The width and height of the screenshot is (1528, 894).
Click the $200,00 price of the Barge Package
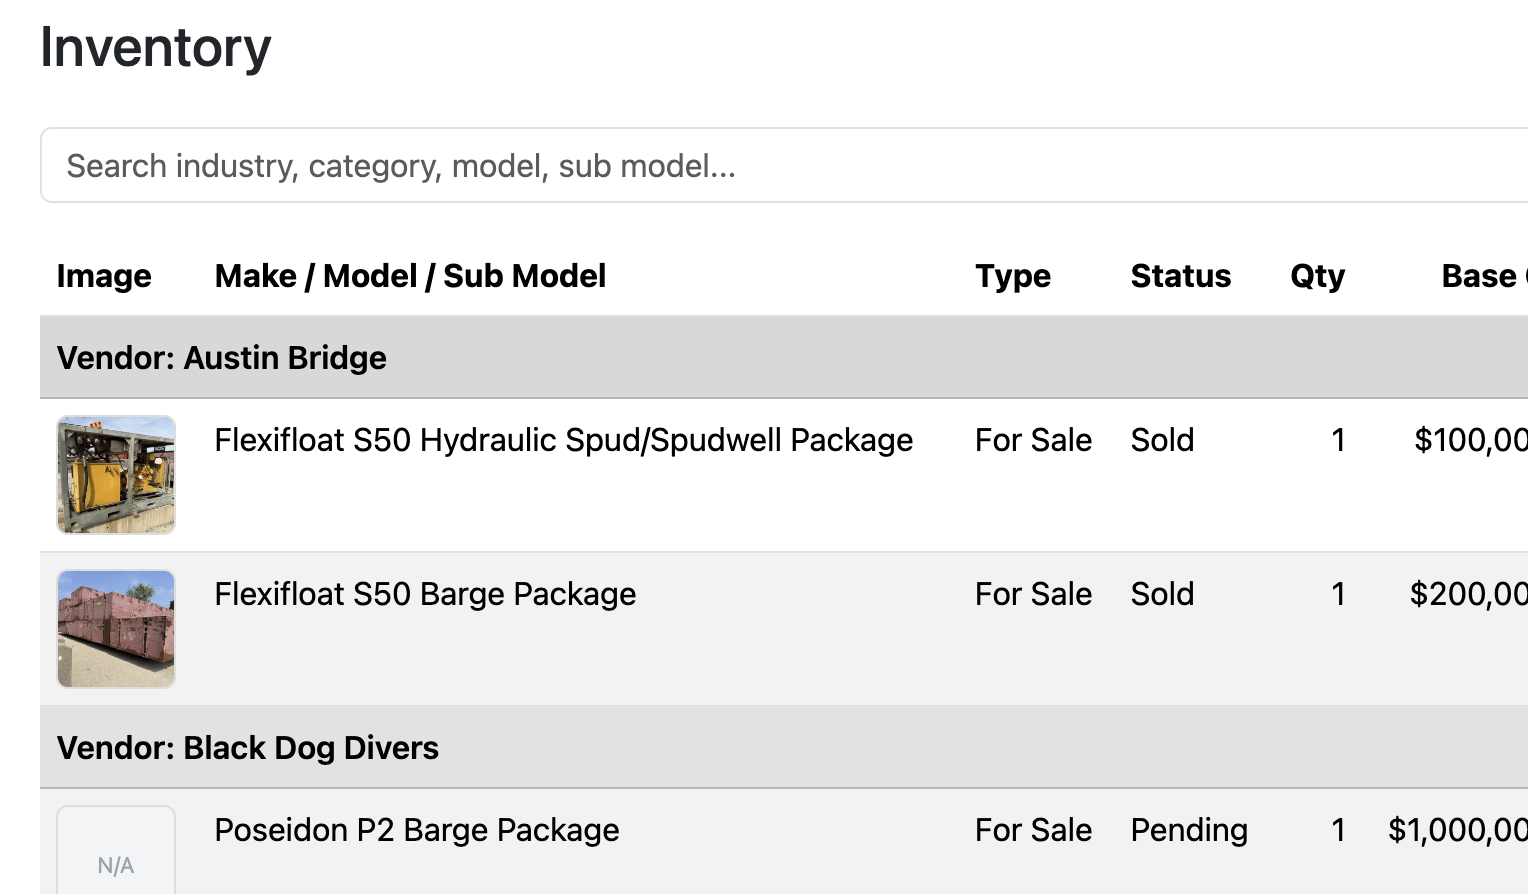pyautogui.click(x=1468, y=594)
